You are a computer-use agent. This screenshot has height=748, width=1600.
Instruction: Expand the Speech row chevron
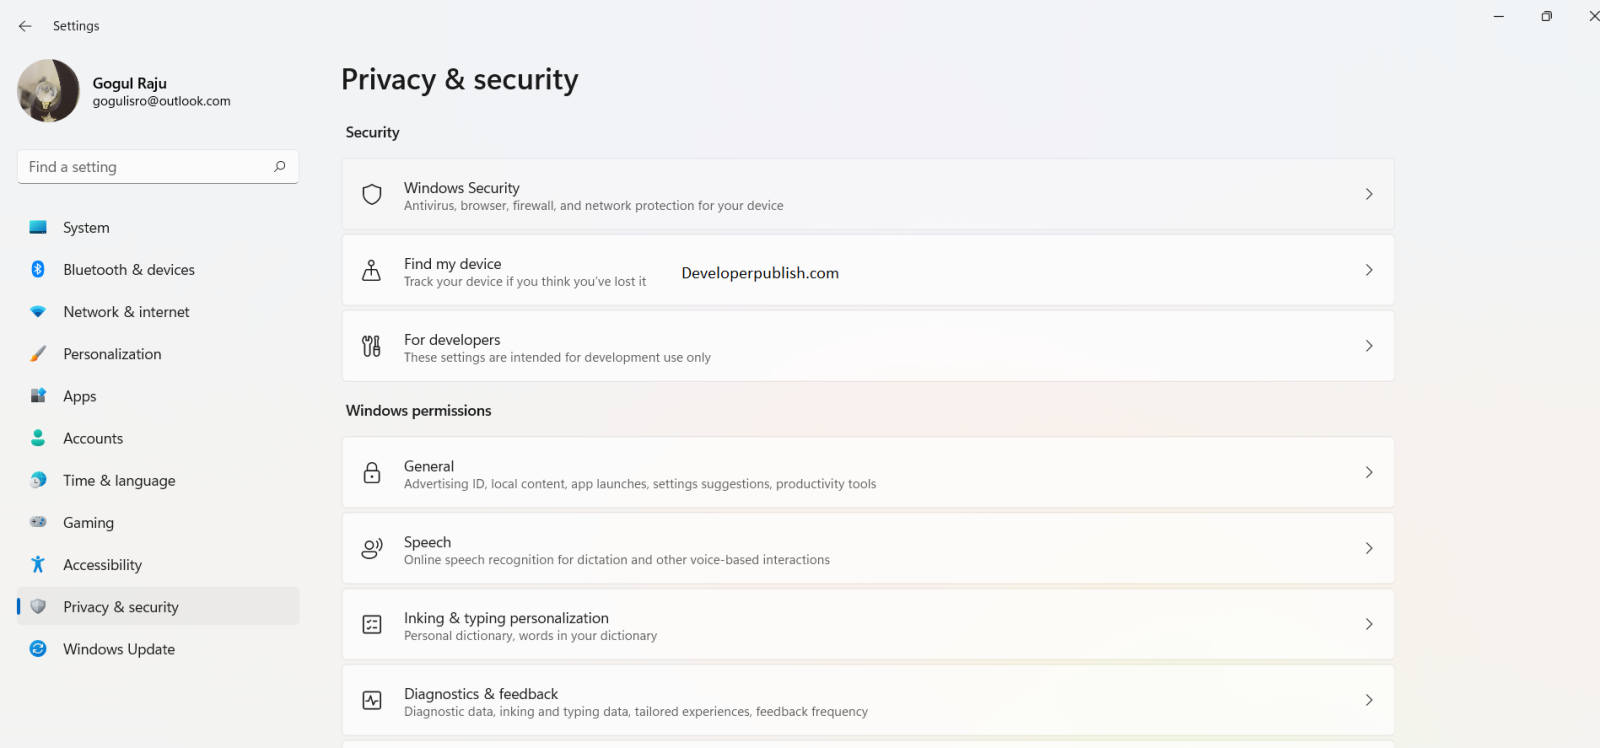[1369, 548]
